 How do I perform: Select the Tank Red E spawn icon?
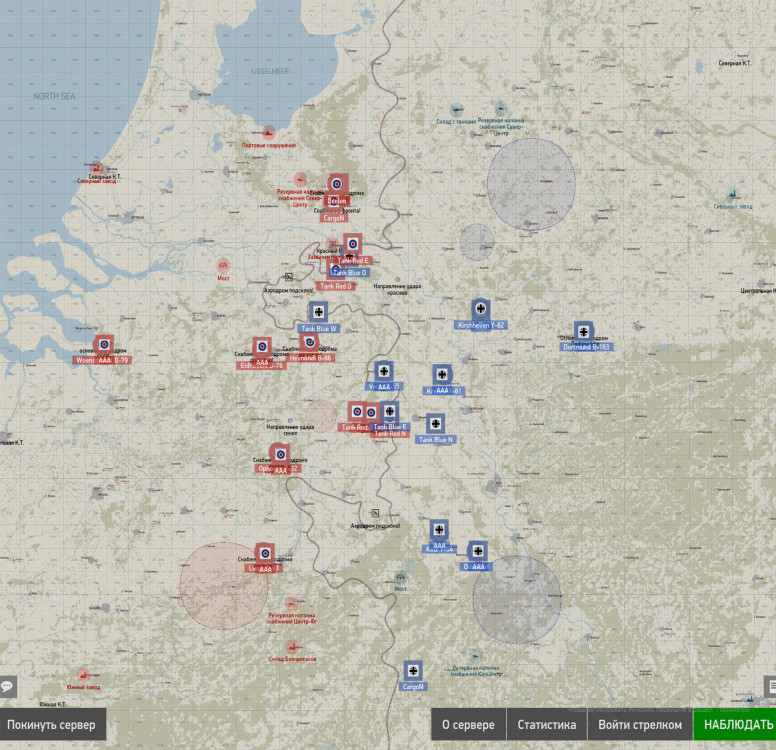[352, 244]
